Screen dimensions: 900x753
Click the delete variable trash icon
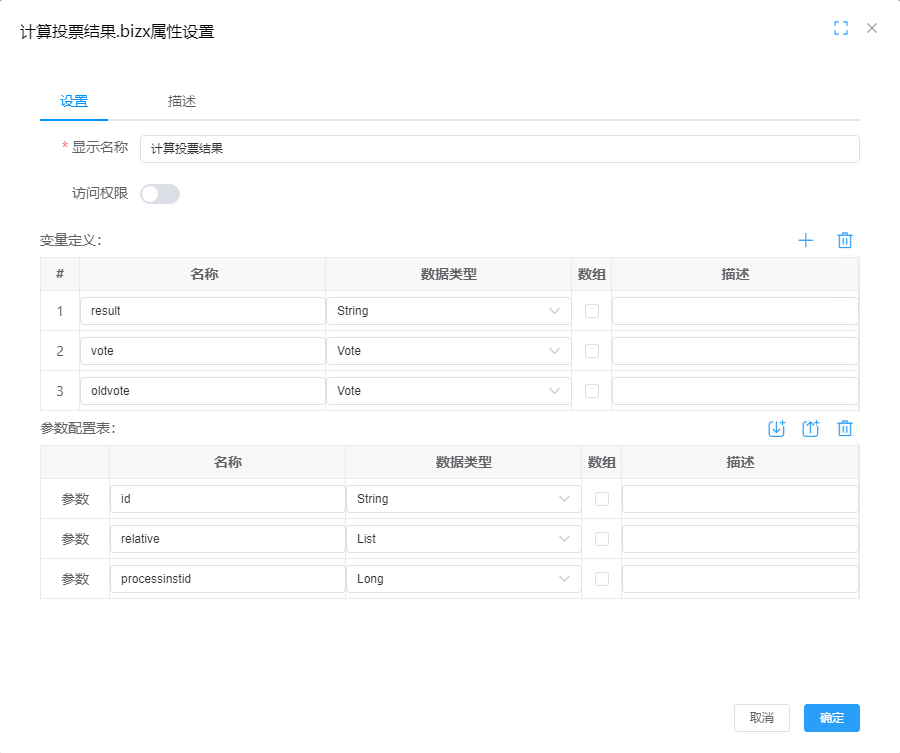coord(845,240)
